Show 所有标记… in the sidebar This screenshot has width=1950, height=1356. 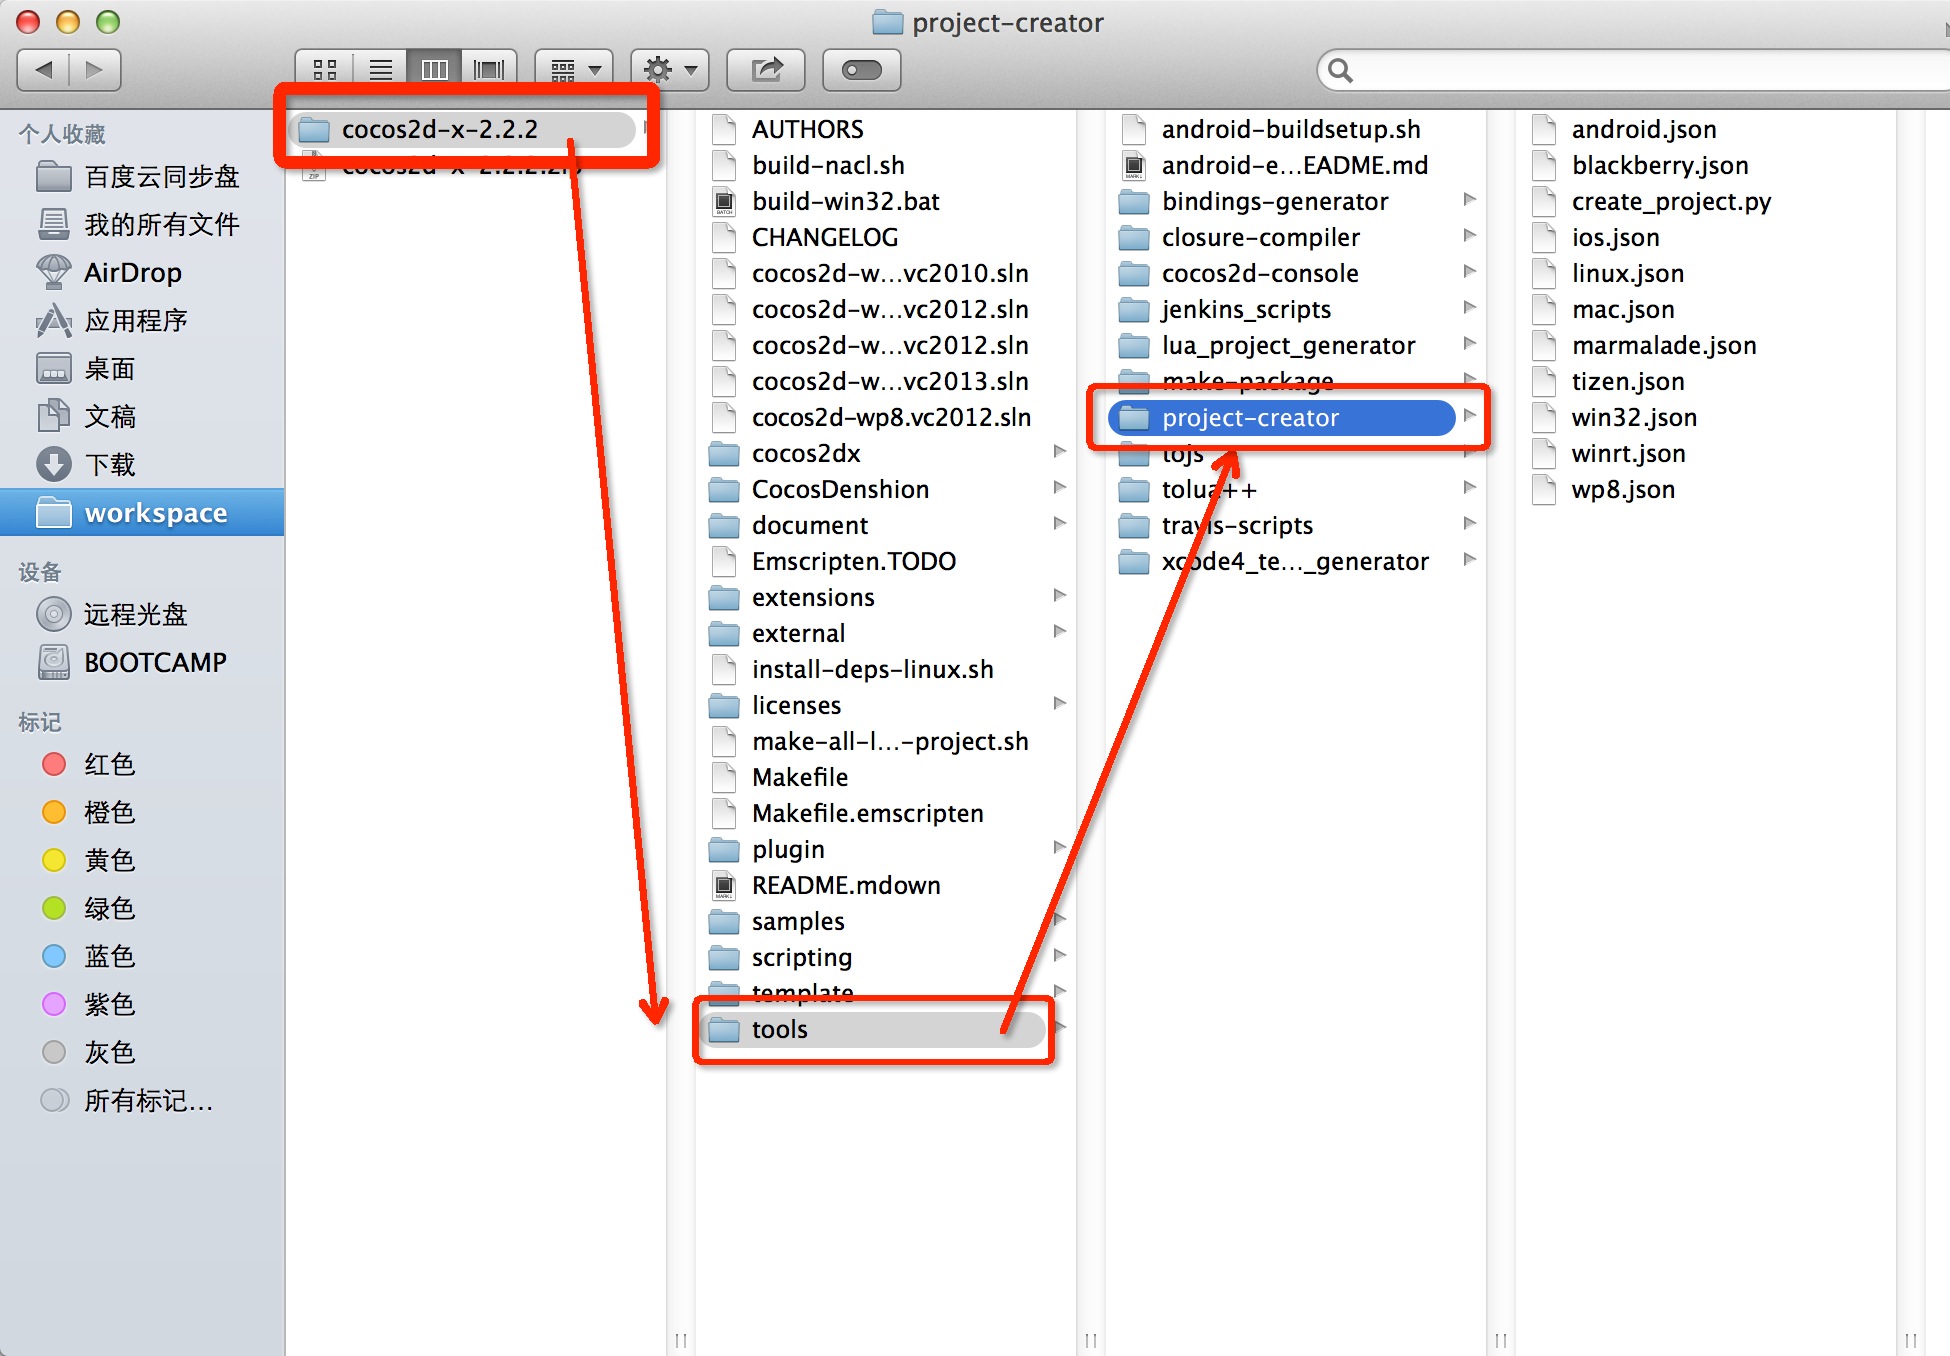pos(142,1101)
